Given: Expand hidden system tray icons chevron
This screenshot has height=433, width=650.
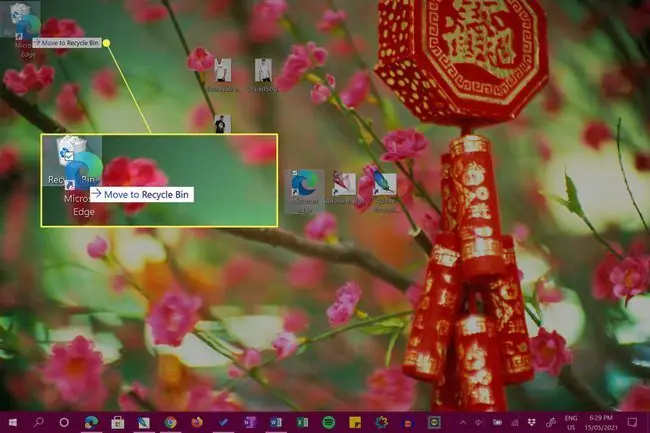Looking at the screenshot, I should (x=463, y=423).
